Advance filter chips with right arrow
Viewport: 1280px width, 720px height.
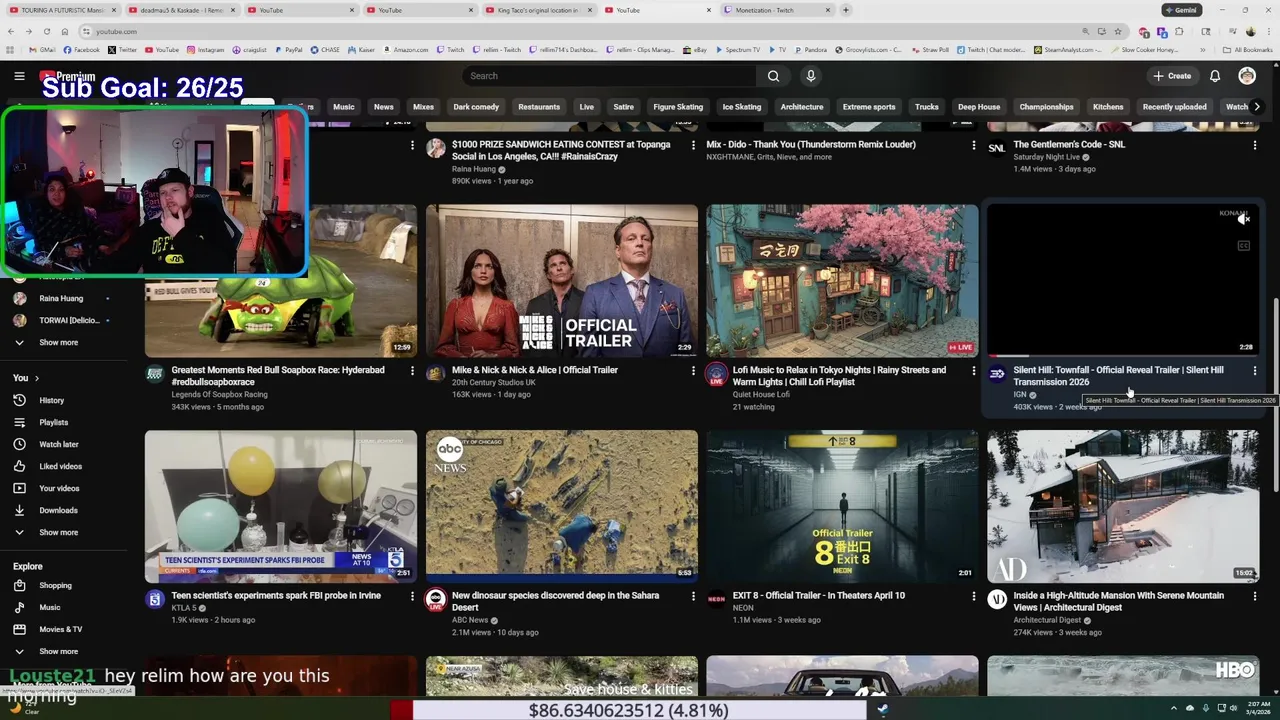pos(1257,107)
